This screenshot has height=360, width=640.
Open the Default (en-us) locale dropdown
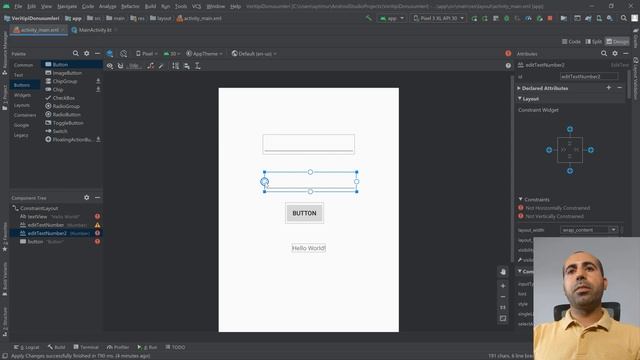click(x=254, y=53)
